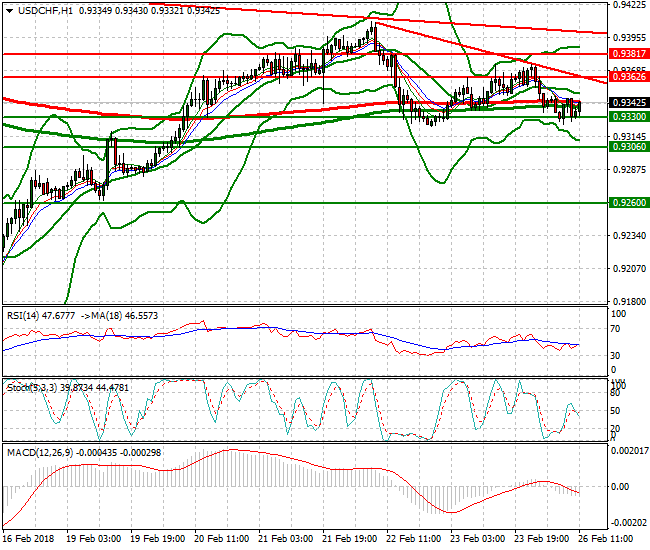Select the USDCHF,H1 chart title text
650x550 pixels.
tap(45, 11)
